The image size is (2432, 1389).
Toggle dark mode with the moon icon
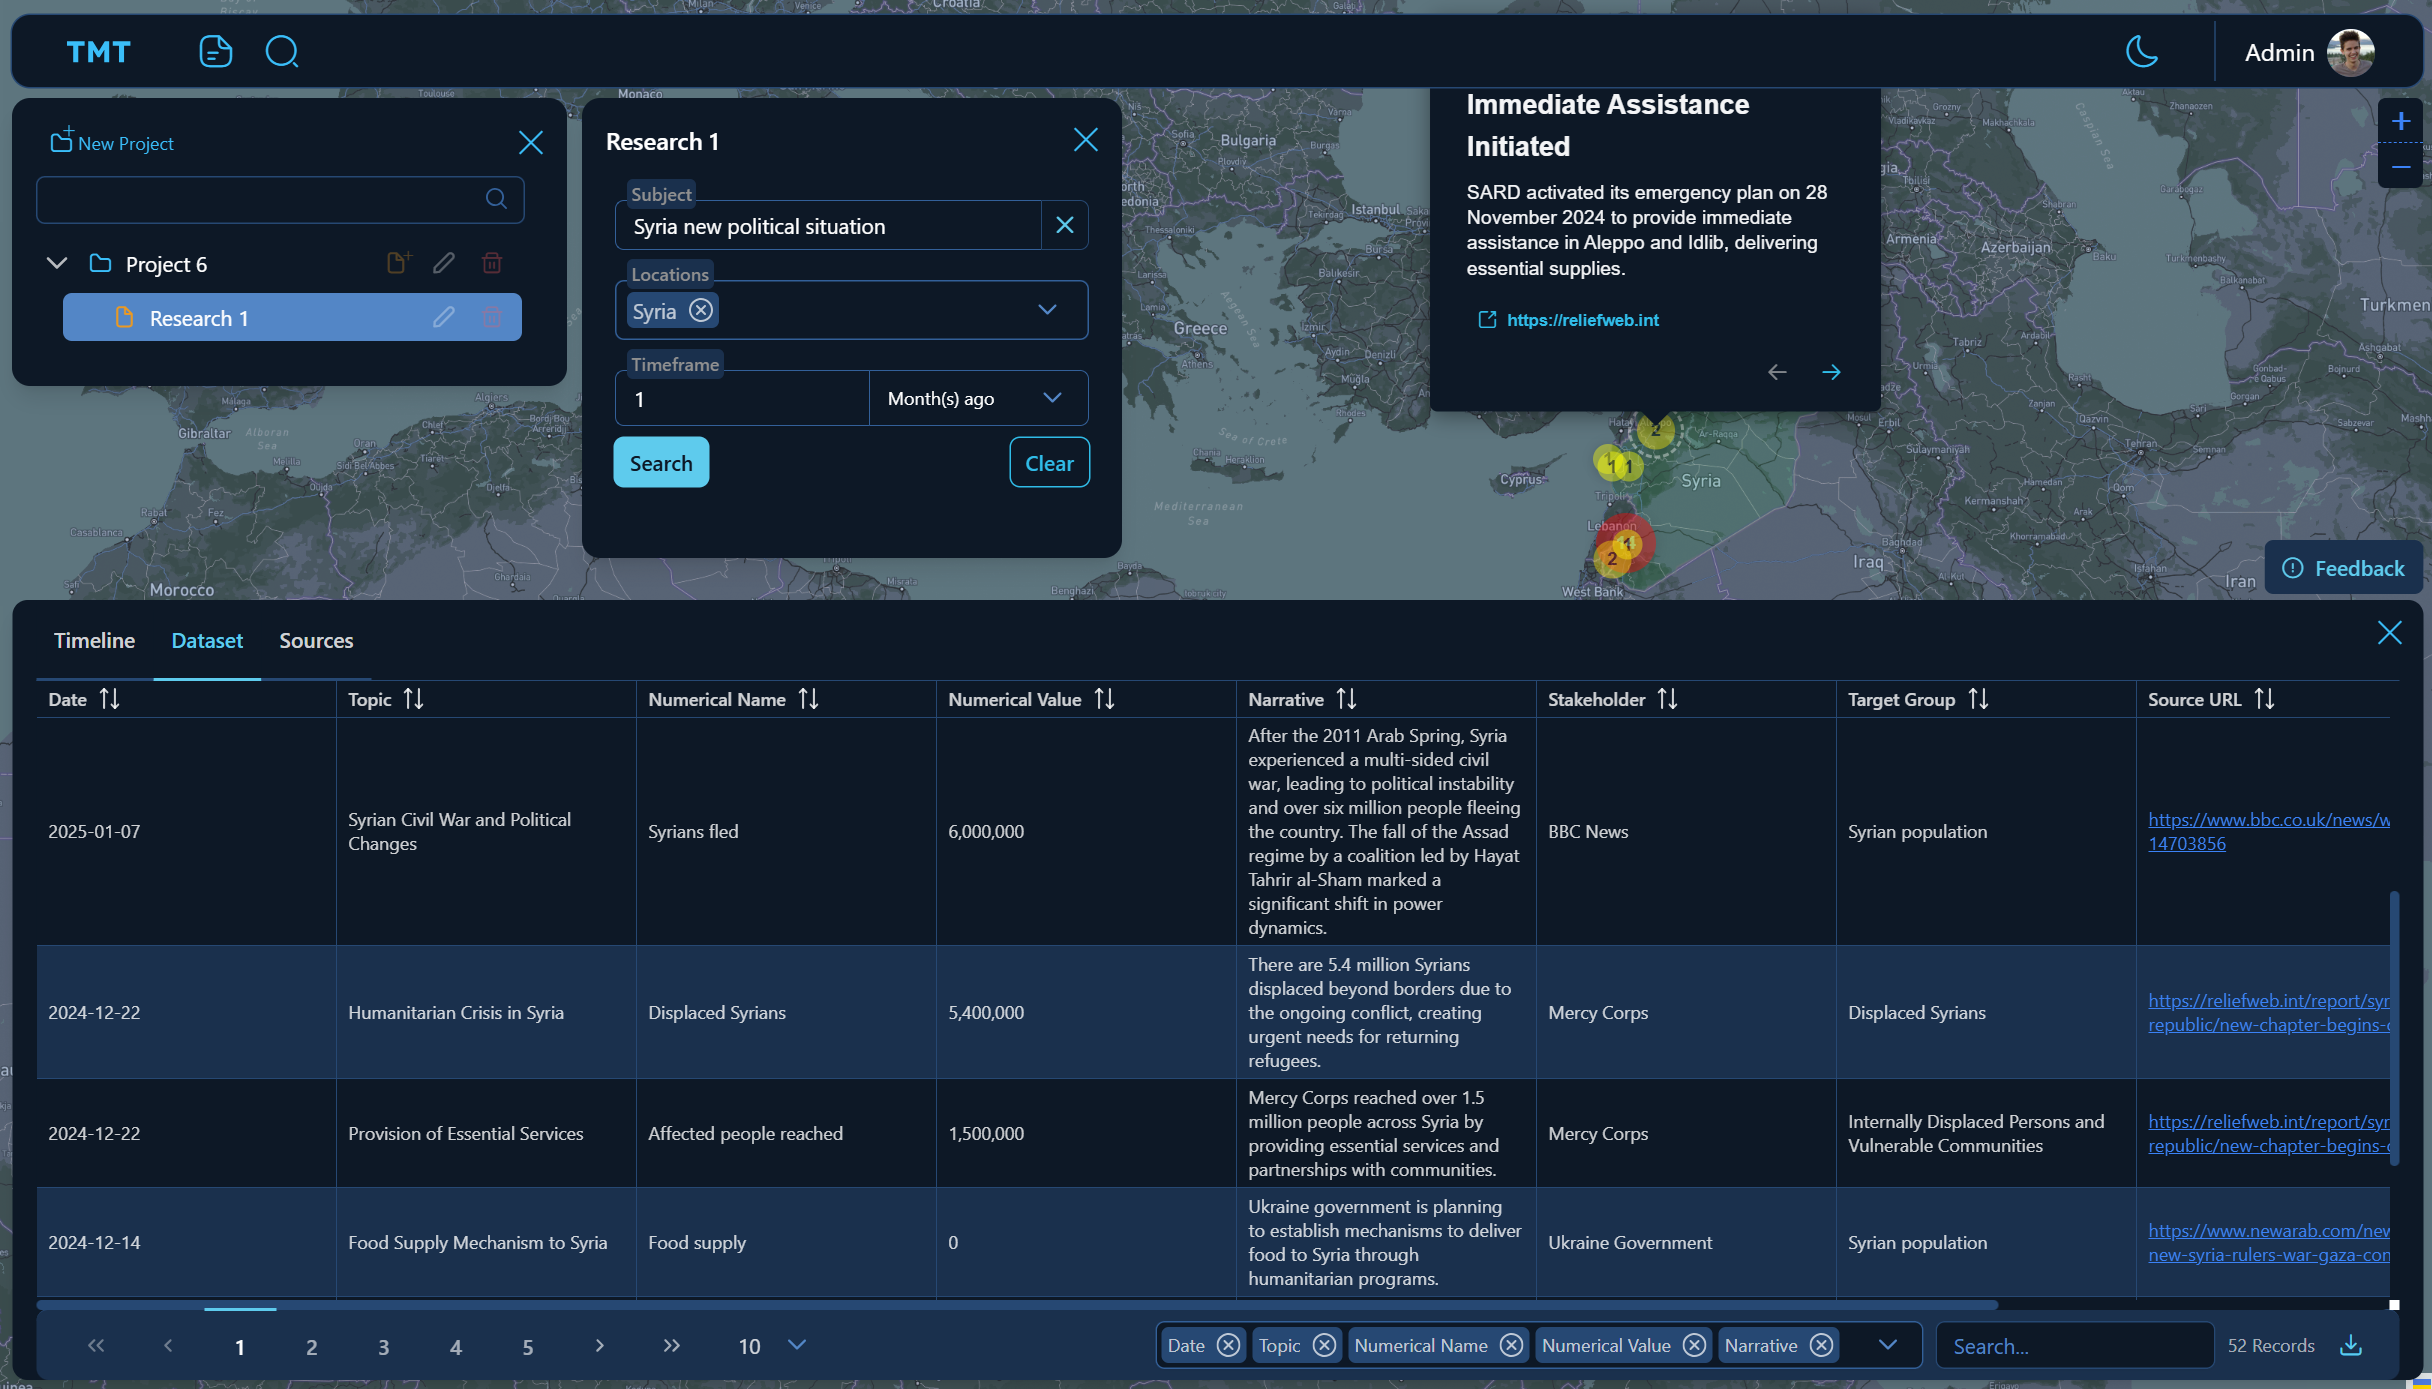(2140, 51)
